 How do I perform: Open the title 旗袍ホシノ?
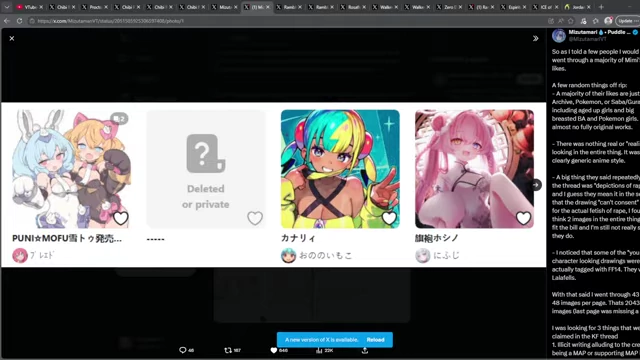click(x=437, y=238)
